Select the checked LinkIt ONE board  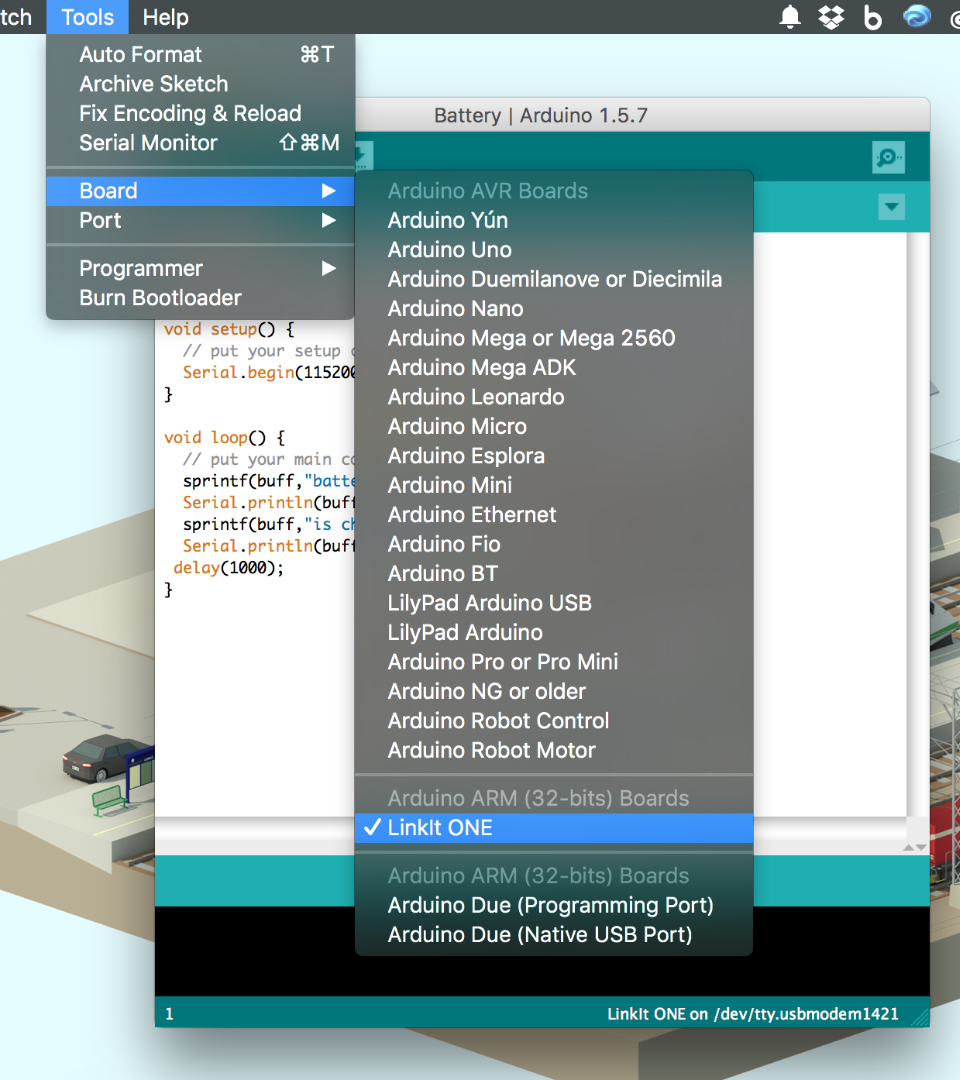coord(554,828)
